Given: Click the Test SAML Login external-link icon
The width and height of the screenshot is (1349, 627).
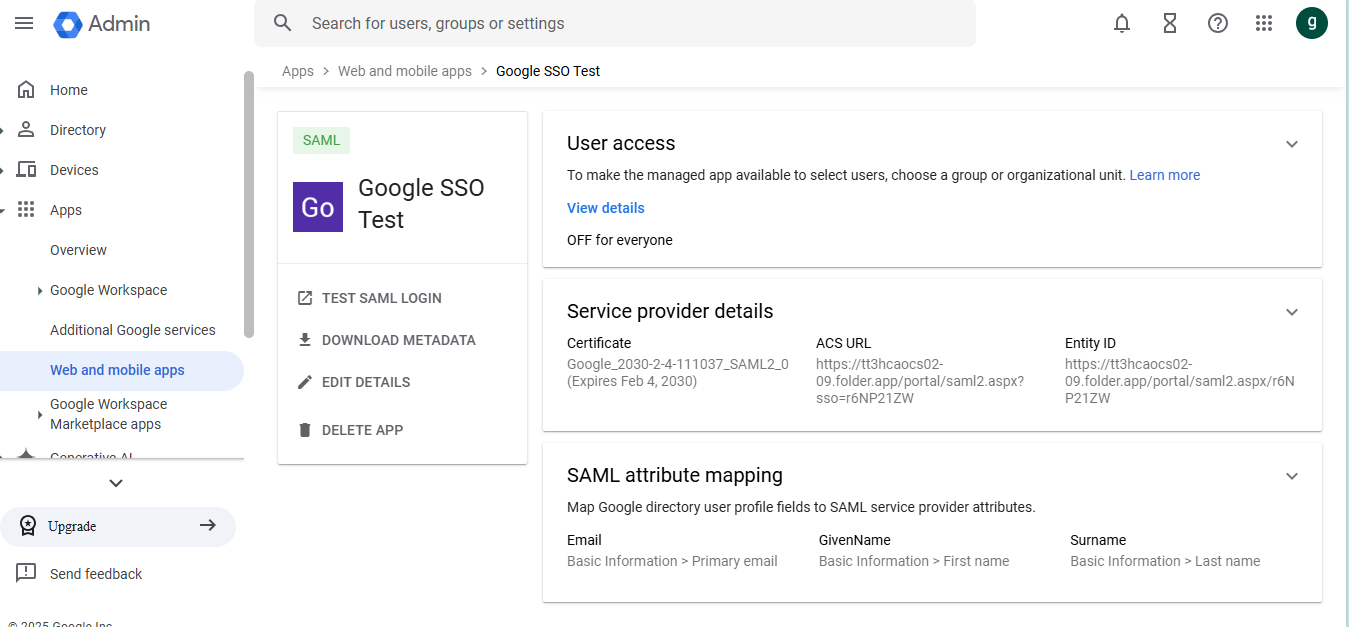Looking at the screenshot, I should pyautogui.click(x=305, y=298).
